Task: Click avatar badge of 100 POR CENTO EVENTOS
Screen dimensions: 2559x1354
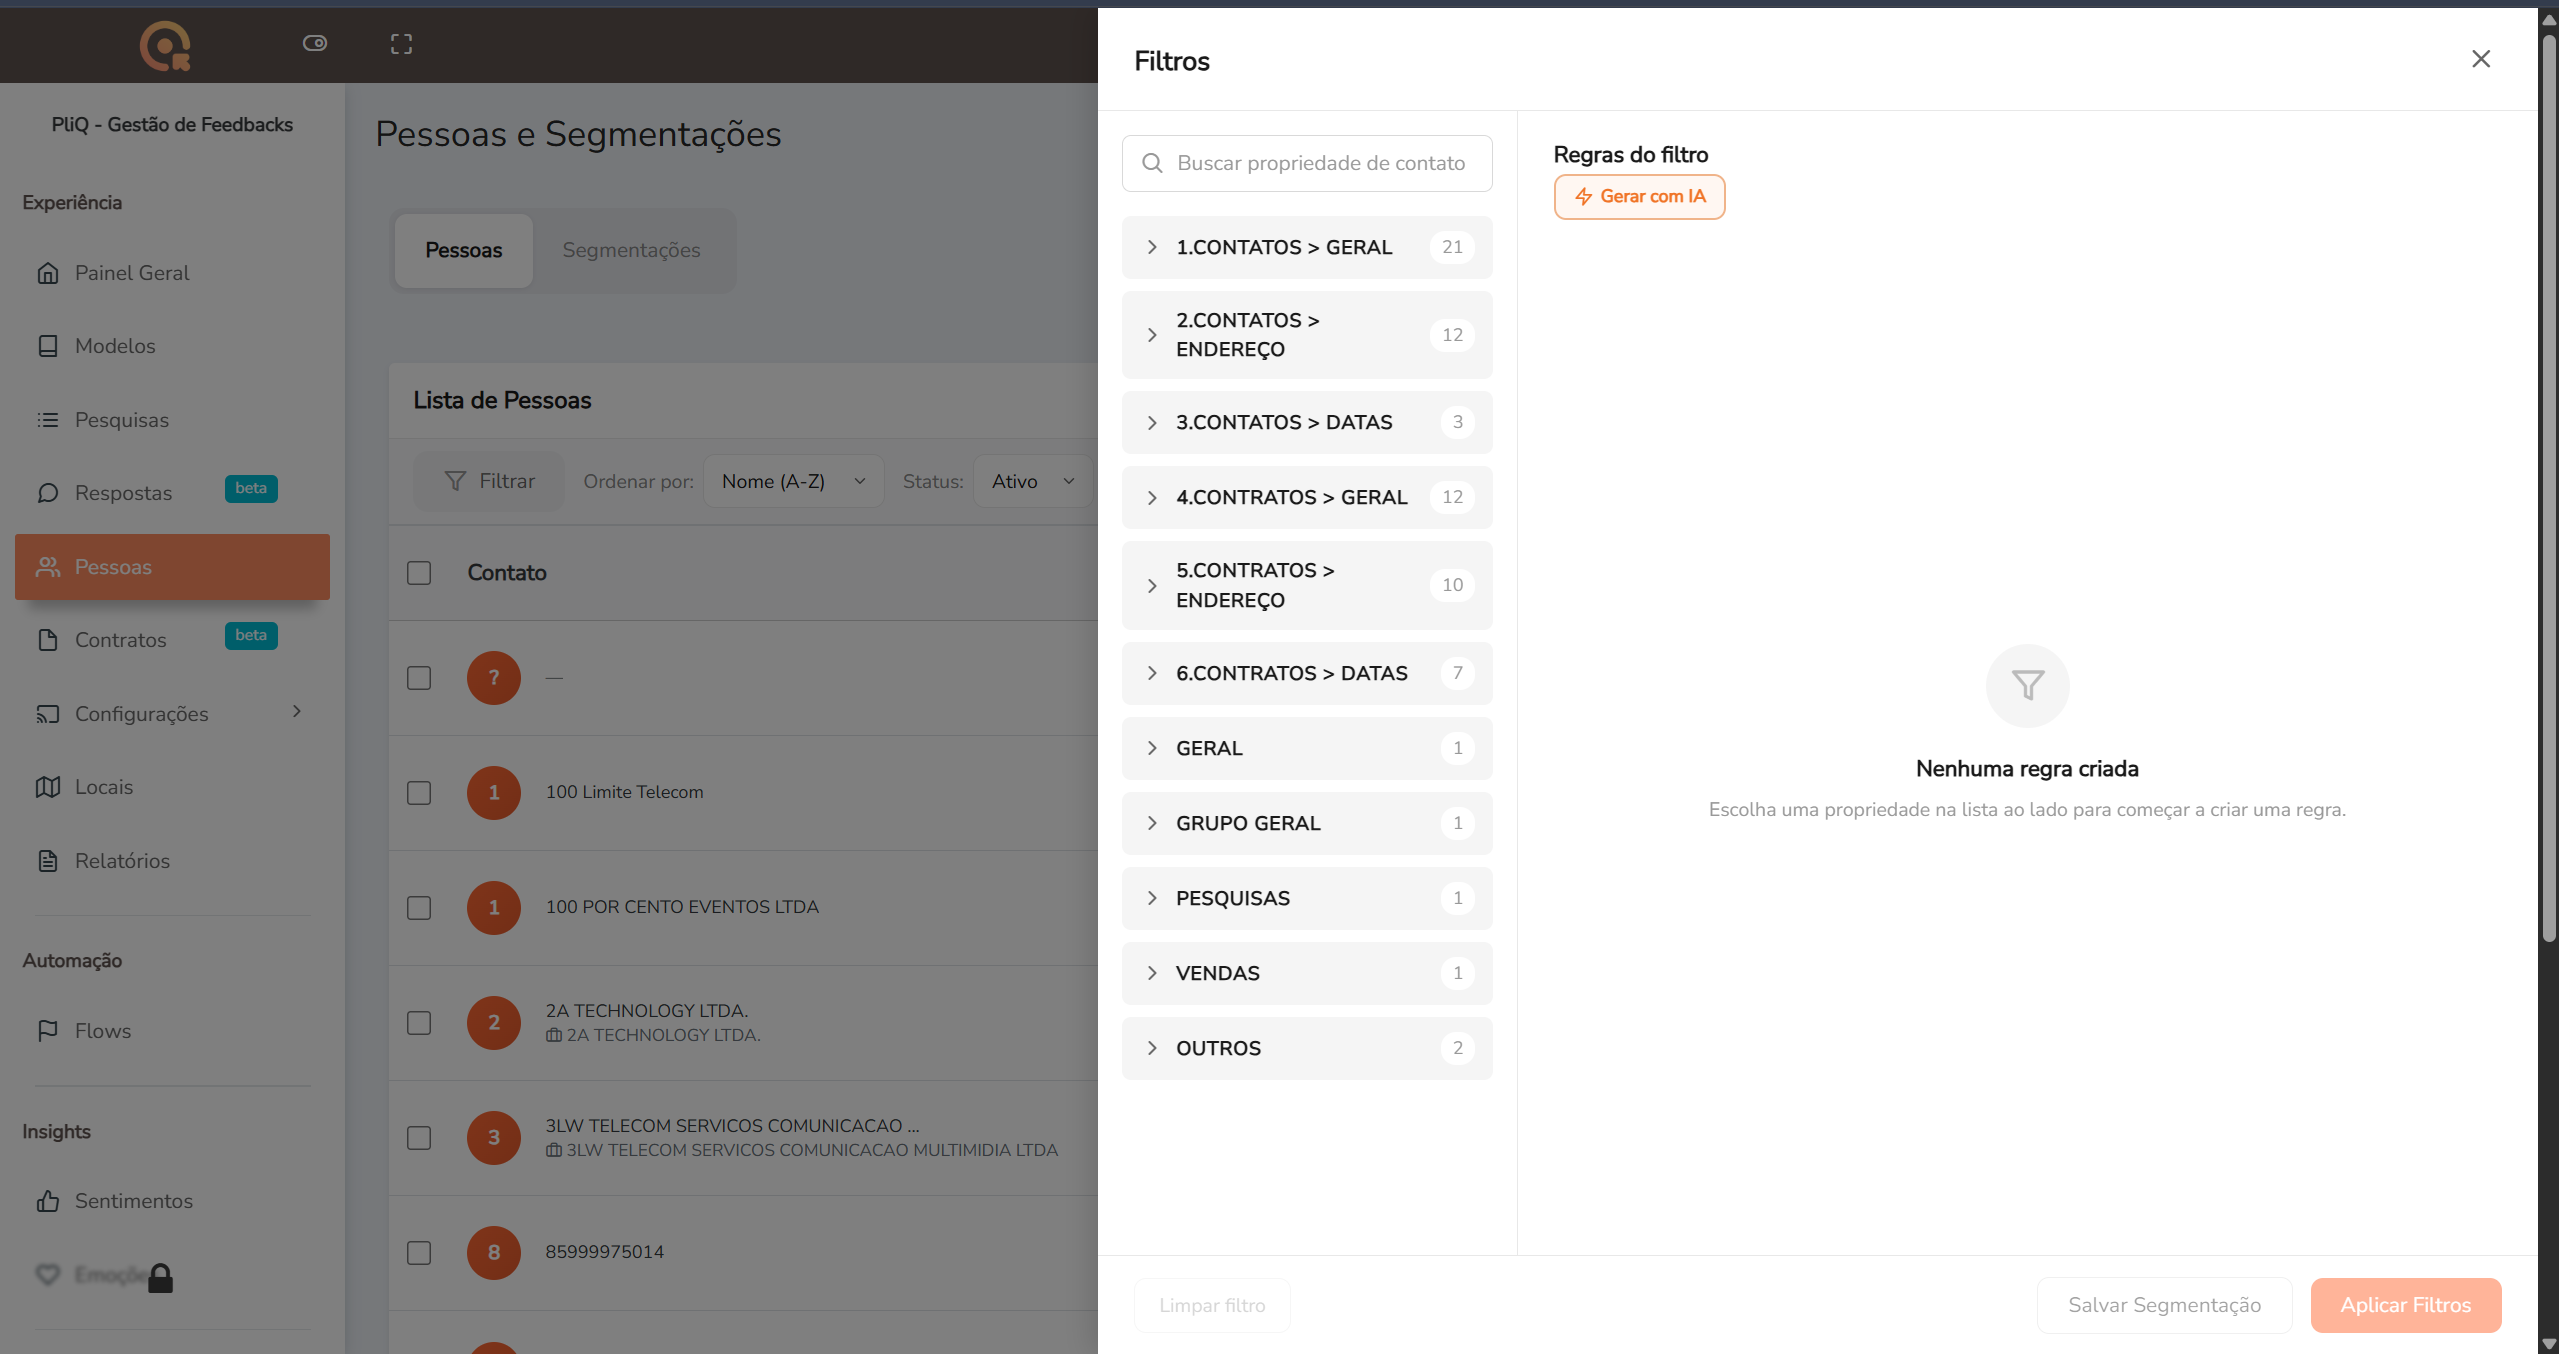Action: point(494,908)
